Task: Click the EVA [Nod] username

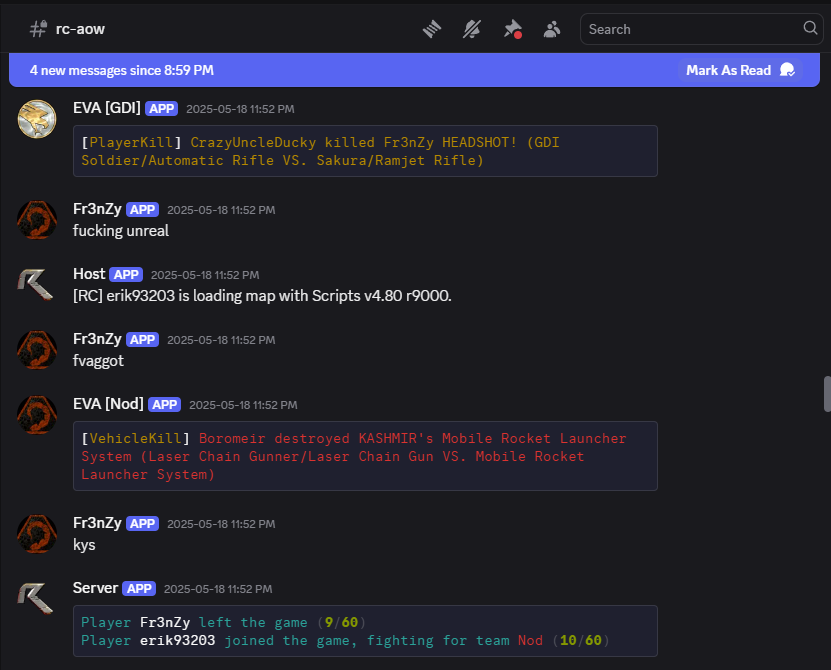Action: 108,404
